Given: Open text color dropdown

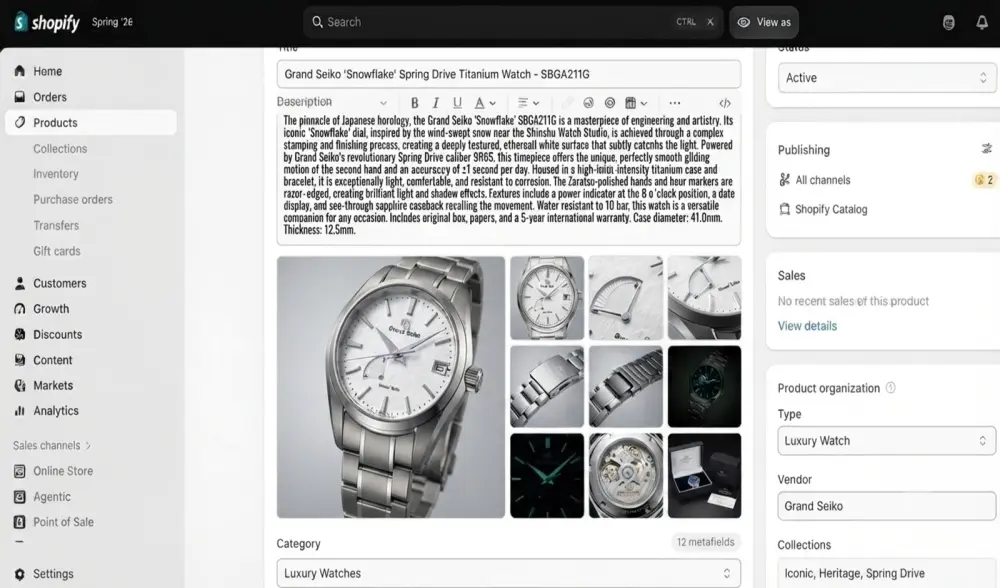Looking at the screenshot, I should coord(485,103).
